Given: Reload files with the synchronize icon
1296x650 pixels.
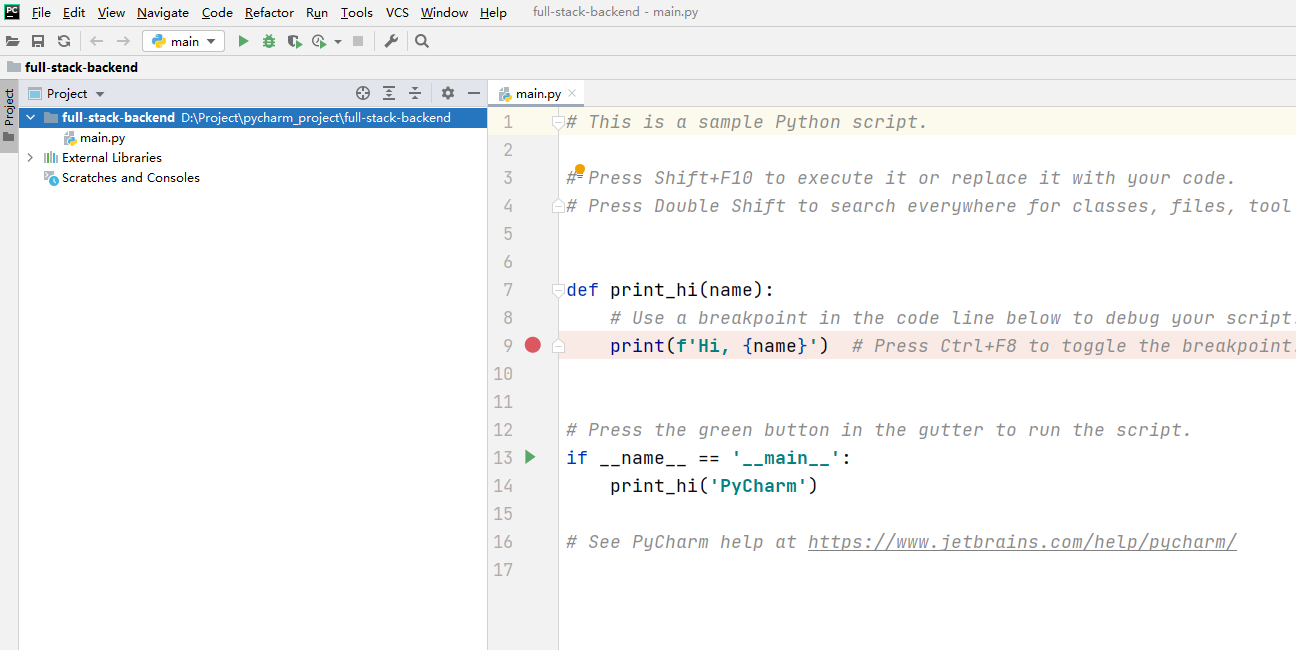Looking at the screenshot, I should 64,41.
